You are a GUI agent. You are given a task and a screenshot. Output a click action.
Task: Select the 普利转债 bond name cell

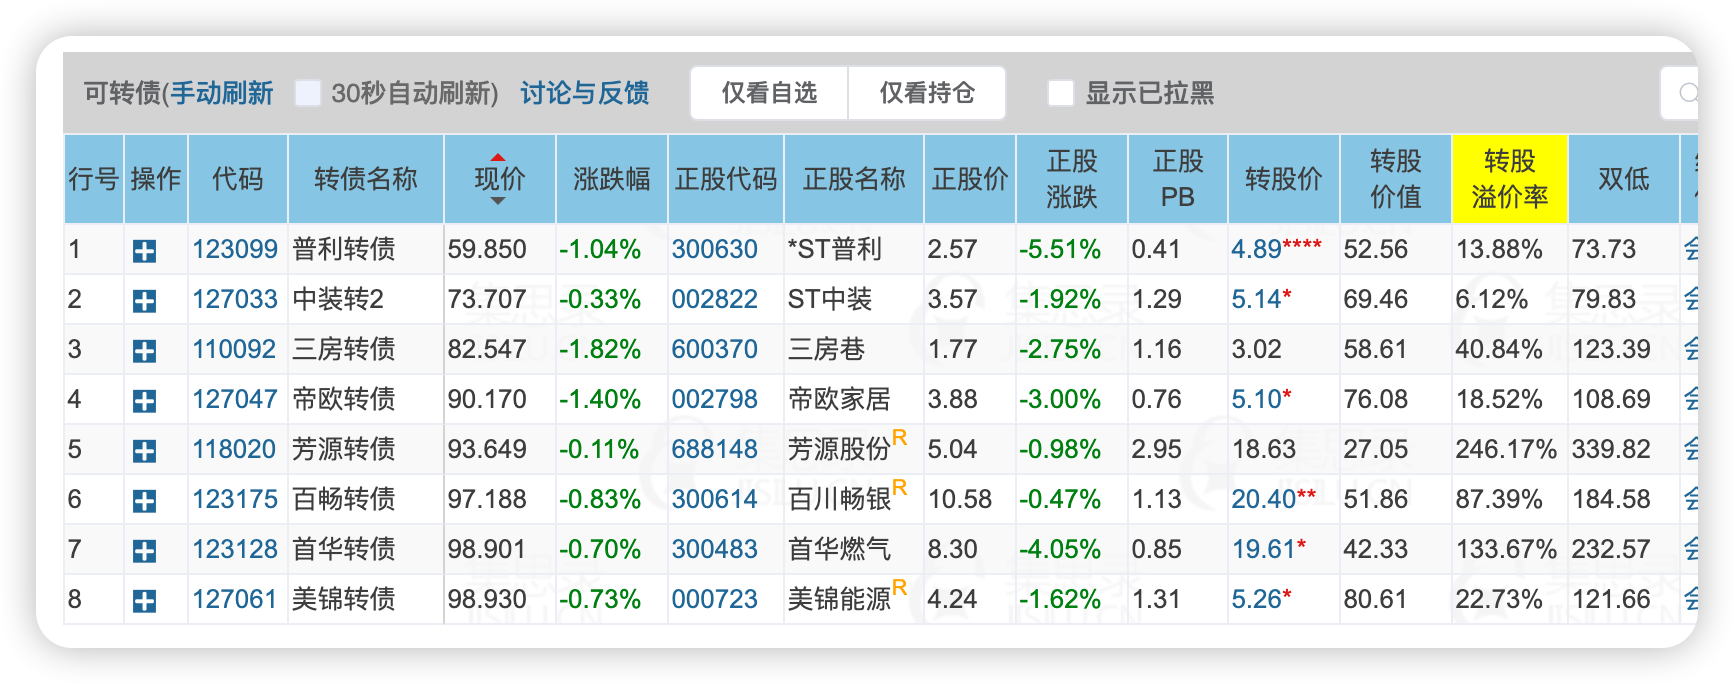pyautogui.click(x=366, y=249)
